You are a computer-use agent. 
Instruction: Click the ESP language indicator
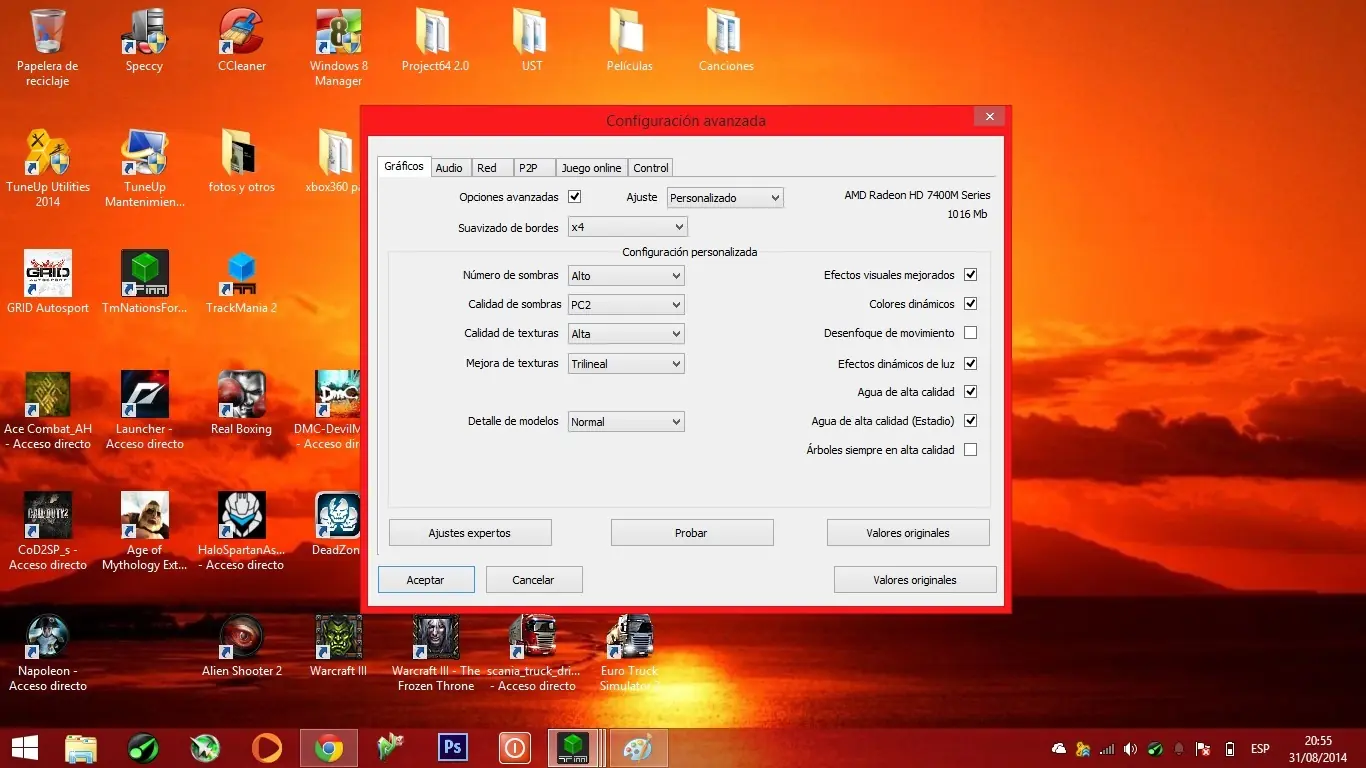tap(1260, 749)
